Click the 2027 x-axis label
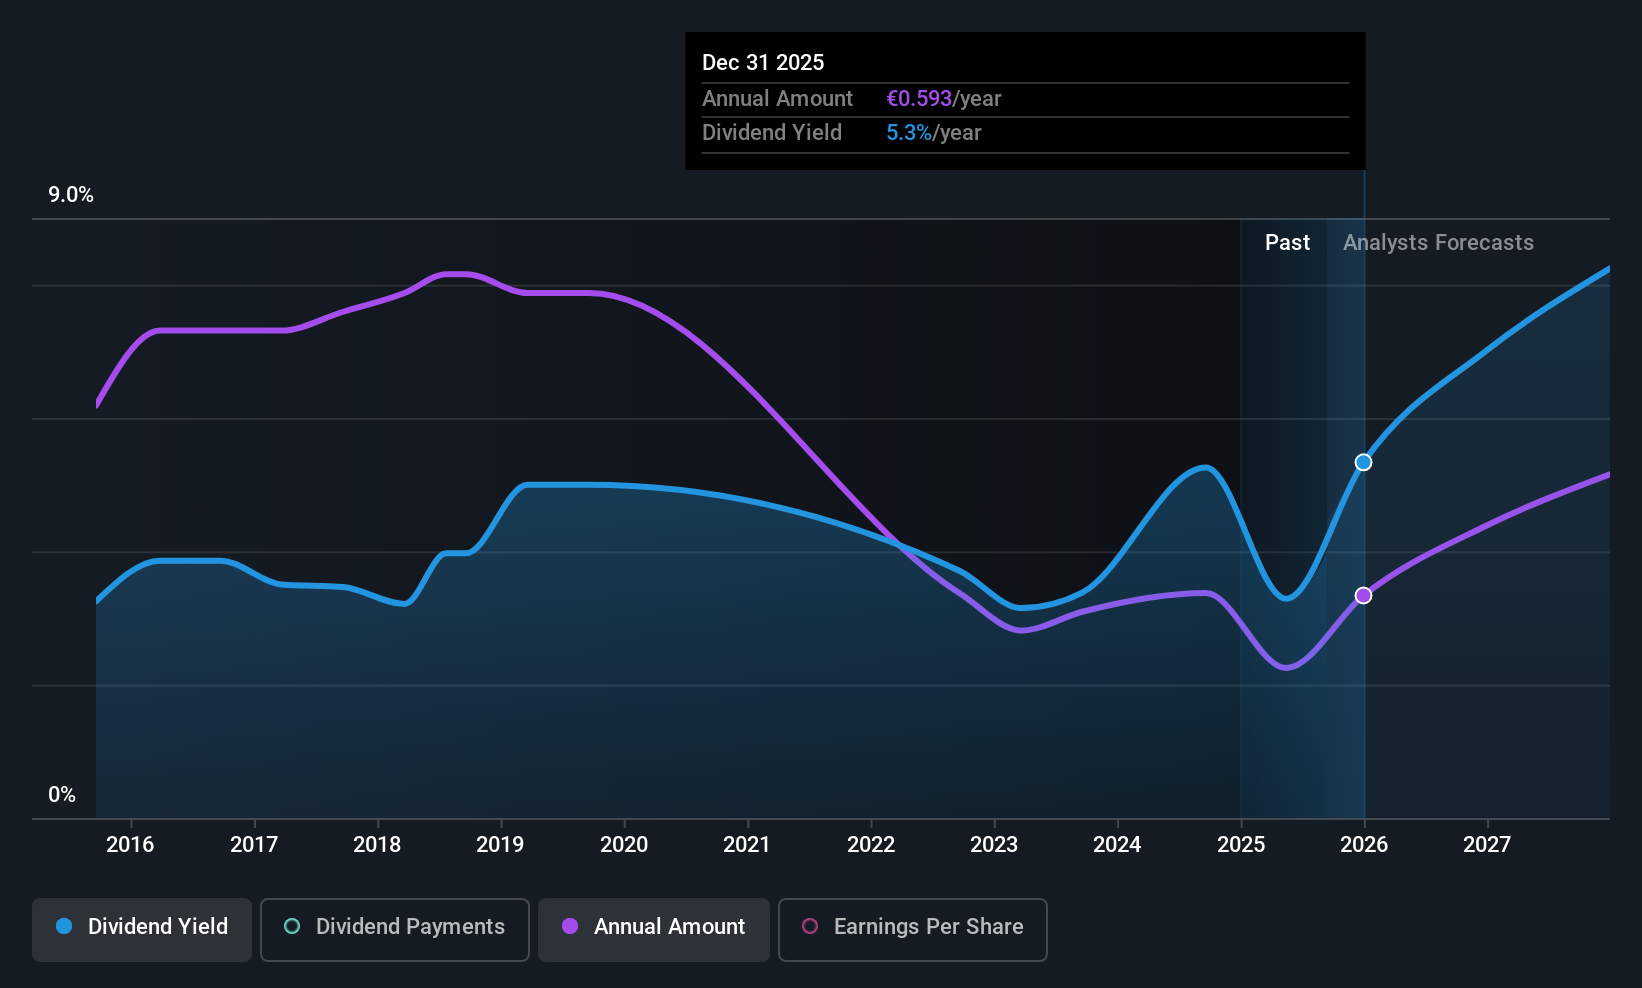 pos(1487,844)
